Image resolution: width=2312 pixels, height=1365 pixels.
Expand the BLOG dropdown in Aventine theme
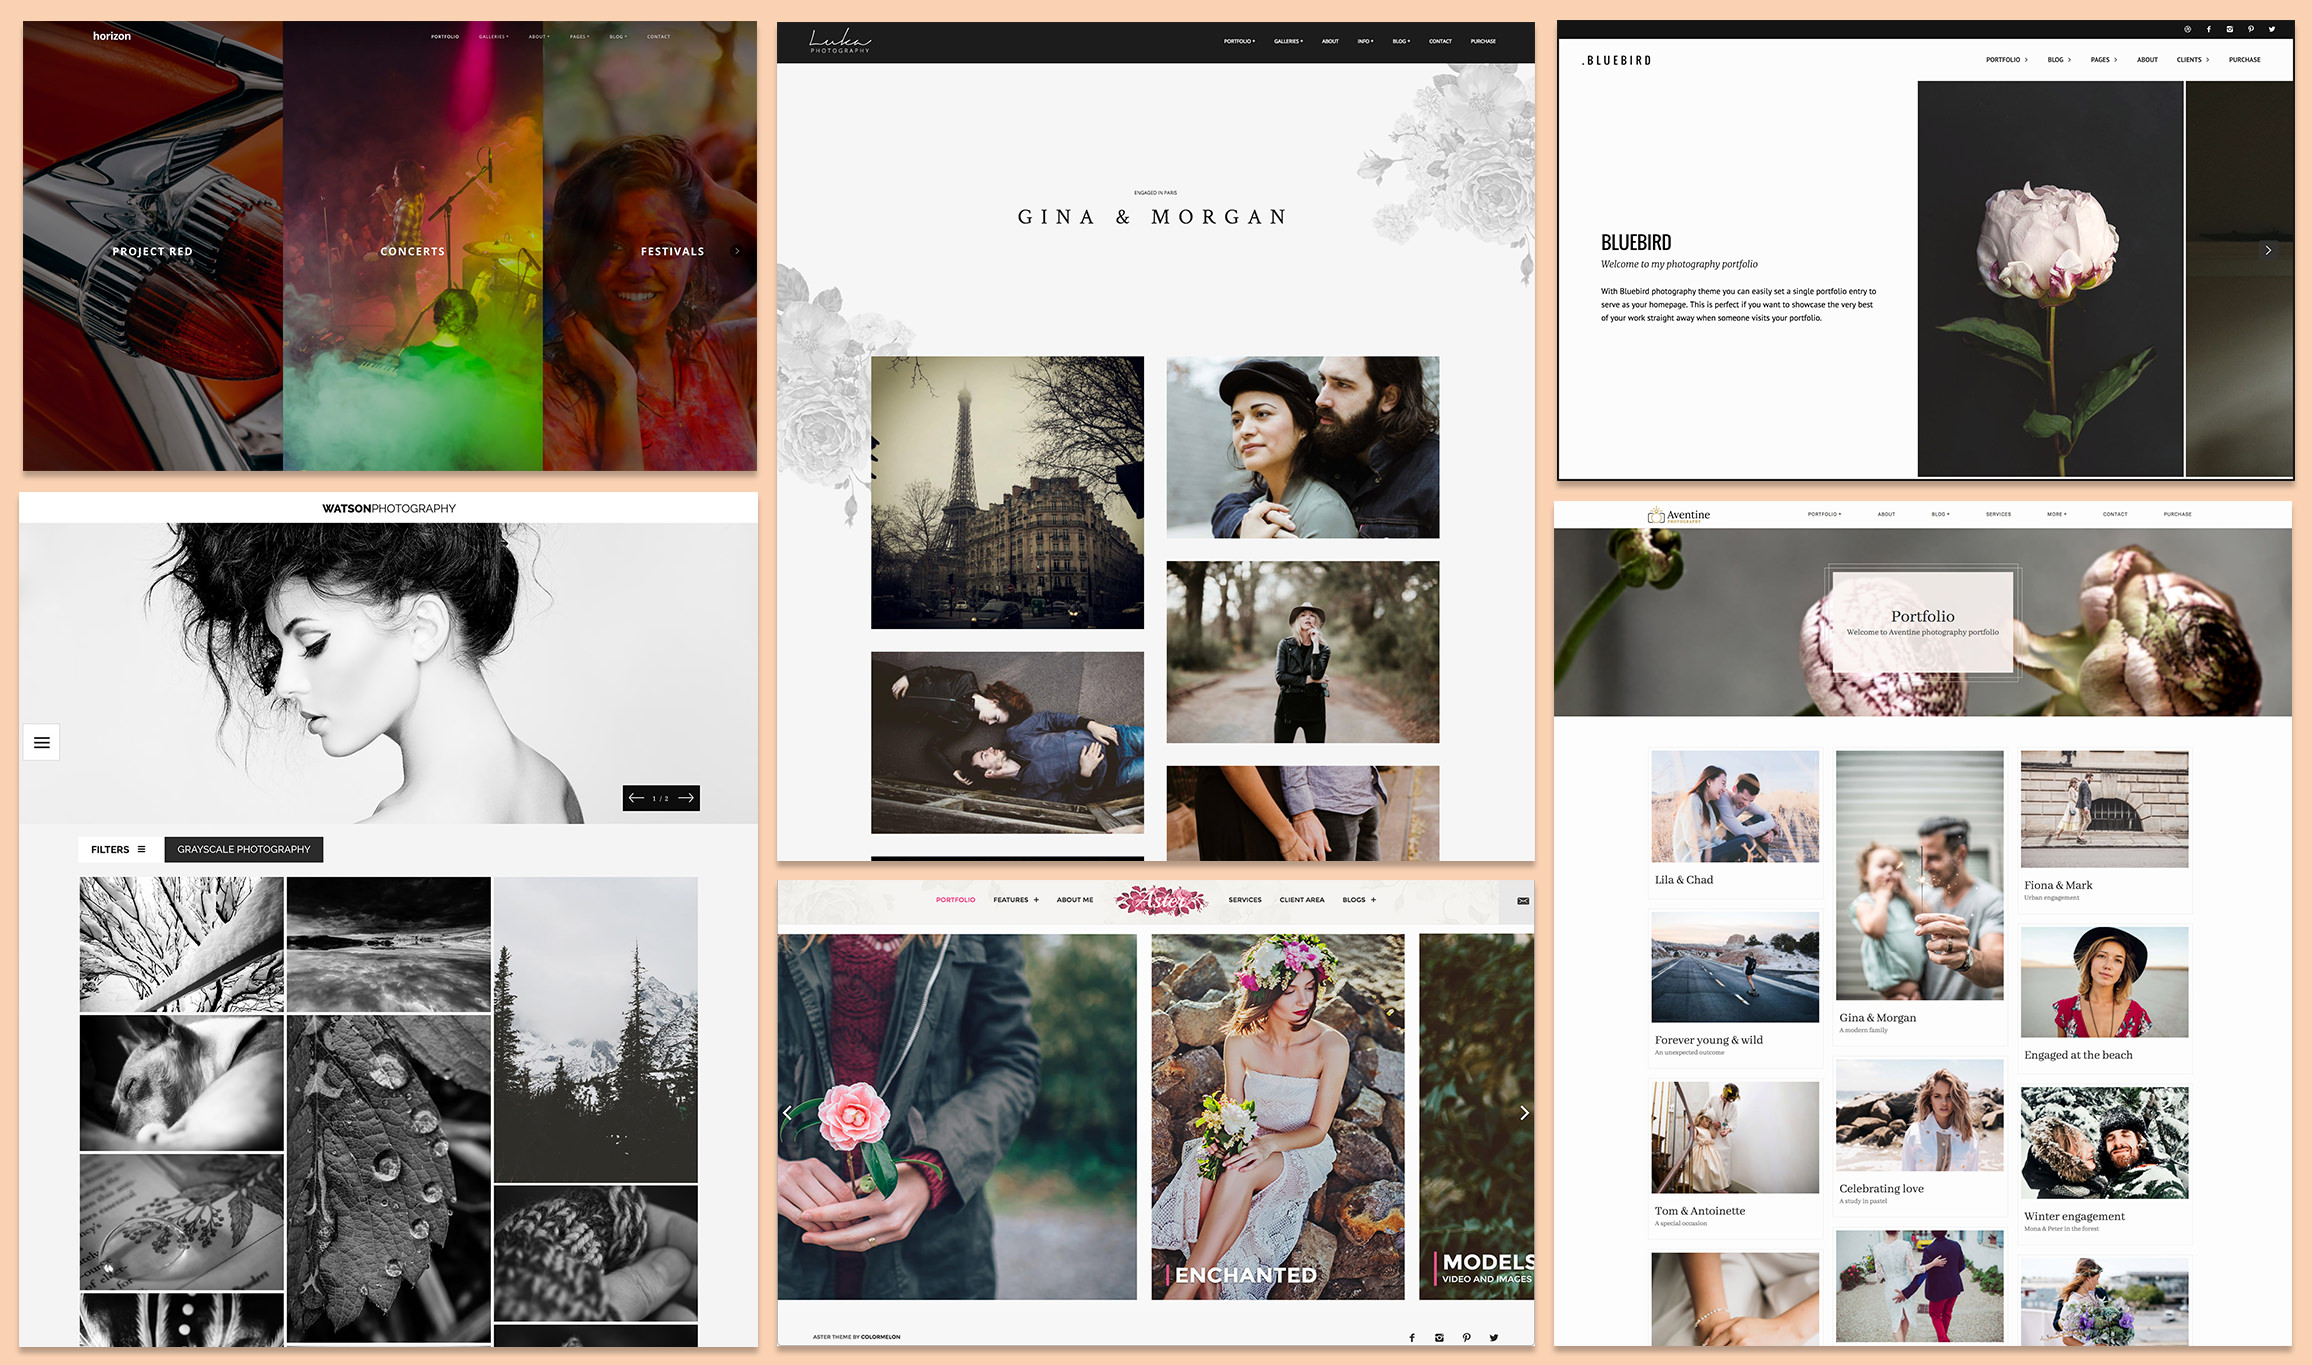click(x=1937, y=515)
